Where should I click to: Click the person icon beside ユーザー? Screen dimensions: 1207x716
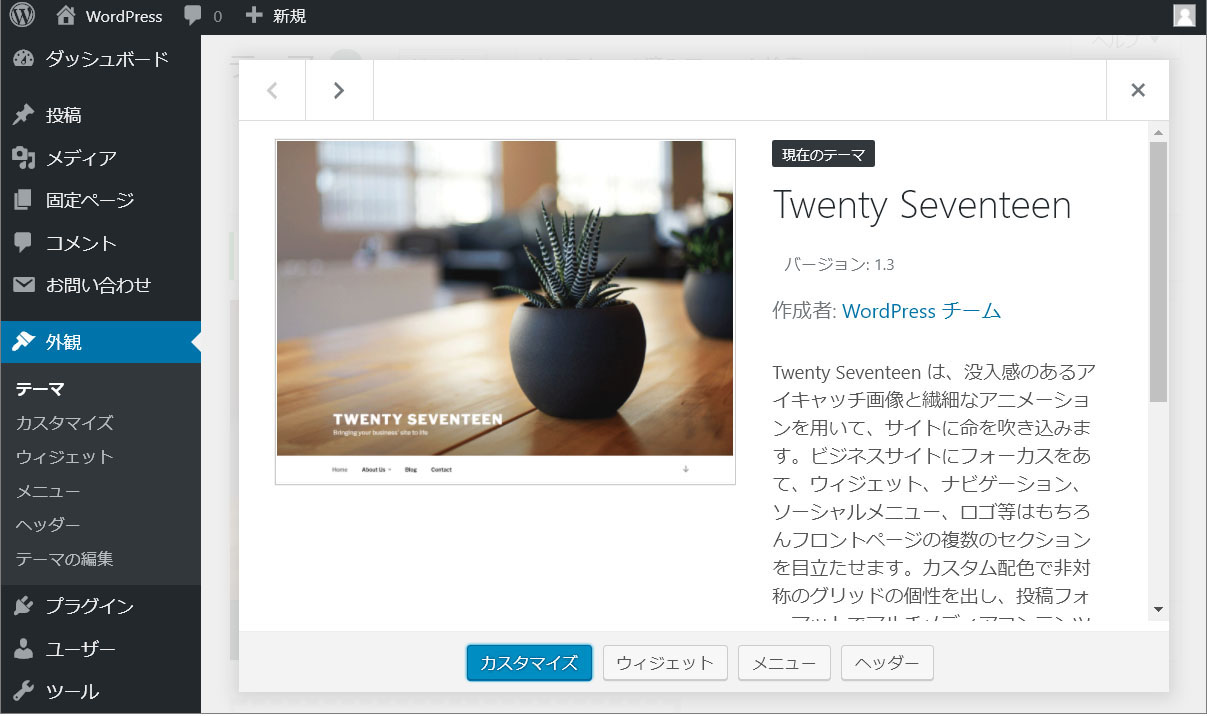pos(24,649)
